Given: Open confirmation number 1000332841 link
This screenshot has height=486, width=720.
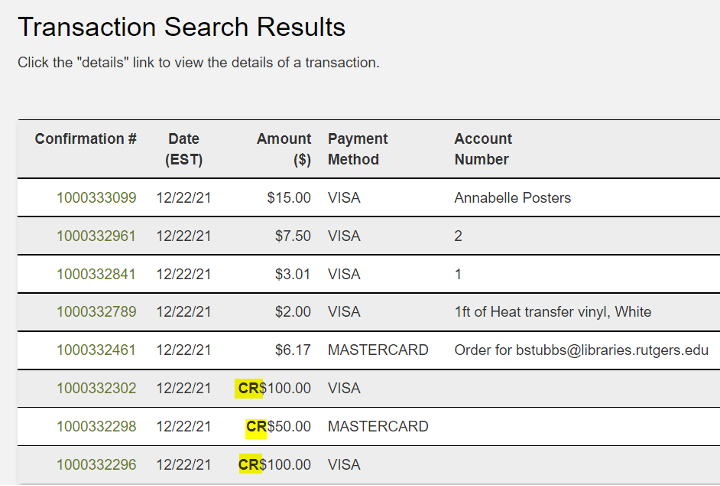Looking at the screenshot, I should click(96, 274).
